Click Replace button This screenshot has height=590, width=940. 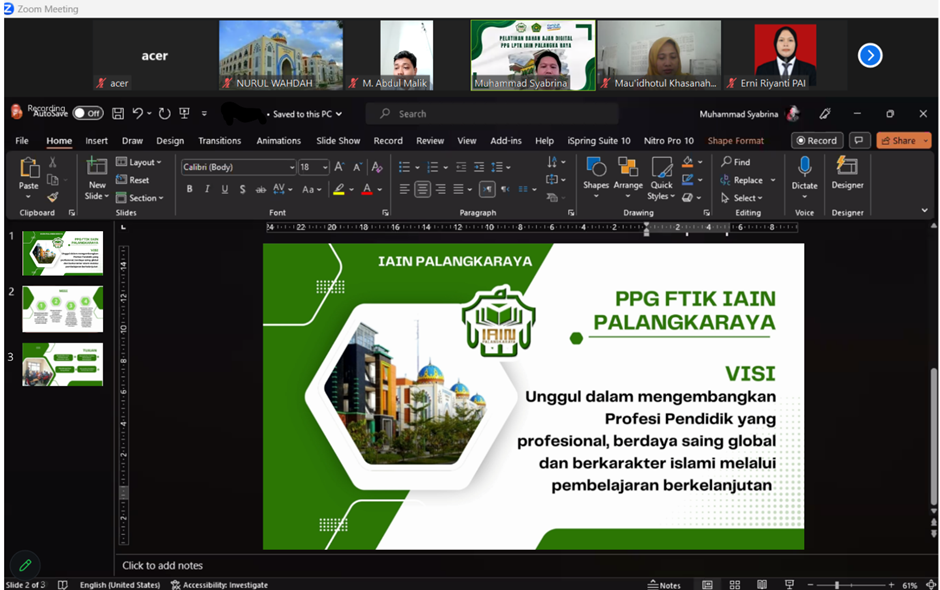click(742, 180)
